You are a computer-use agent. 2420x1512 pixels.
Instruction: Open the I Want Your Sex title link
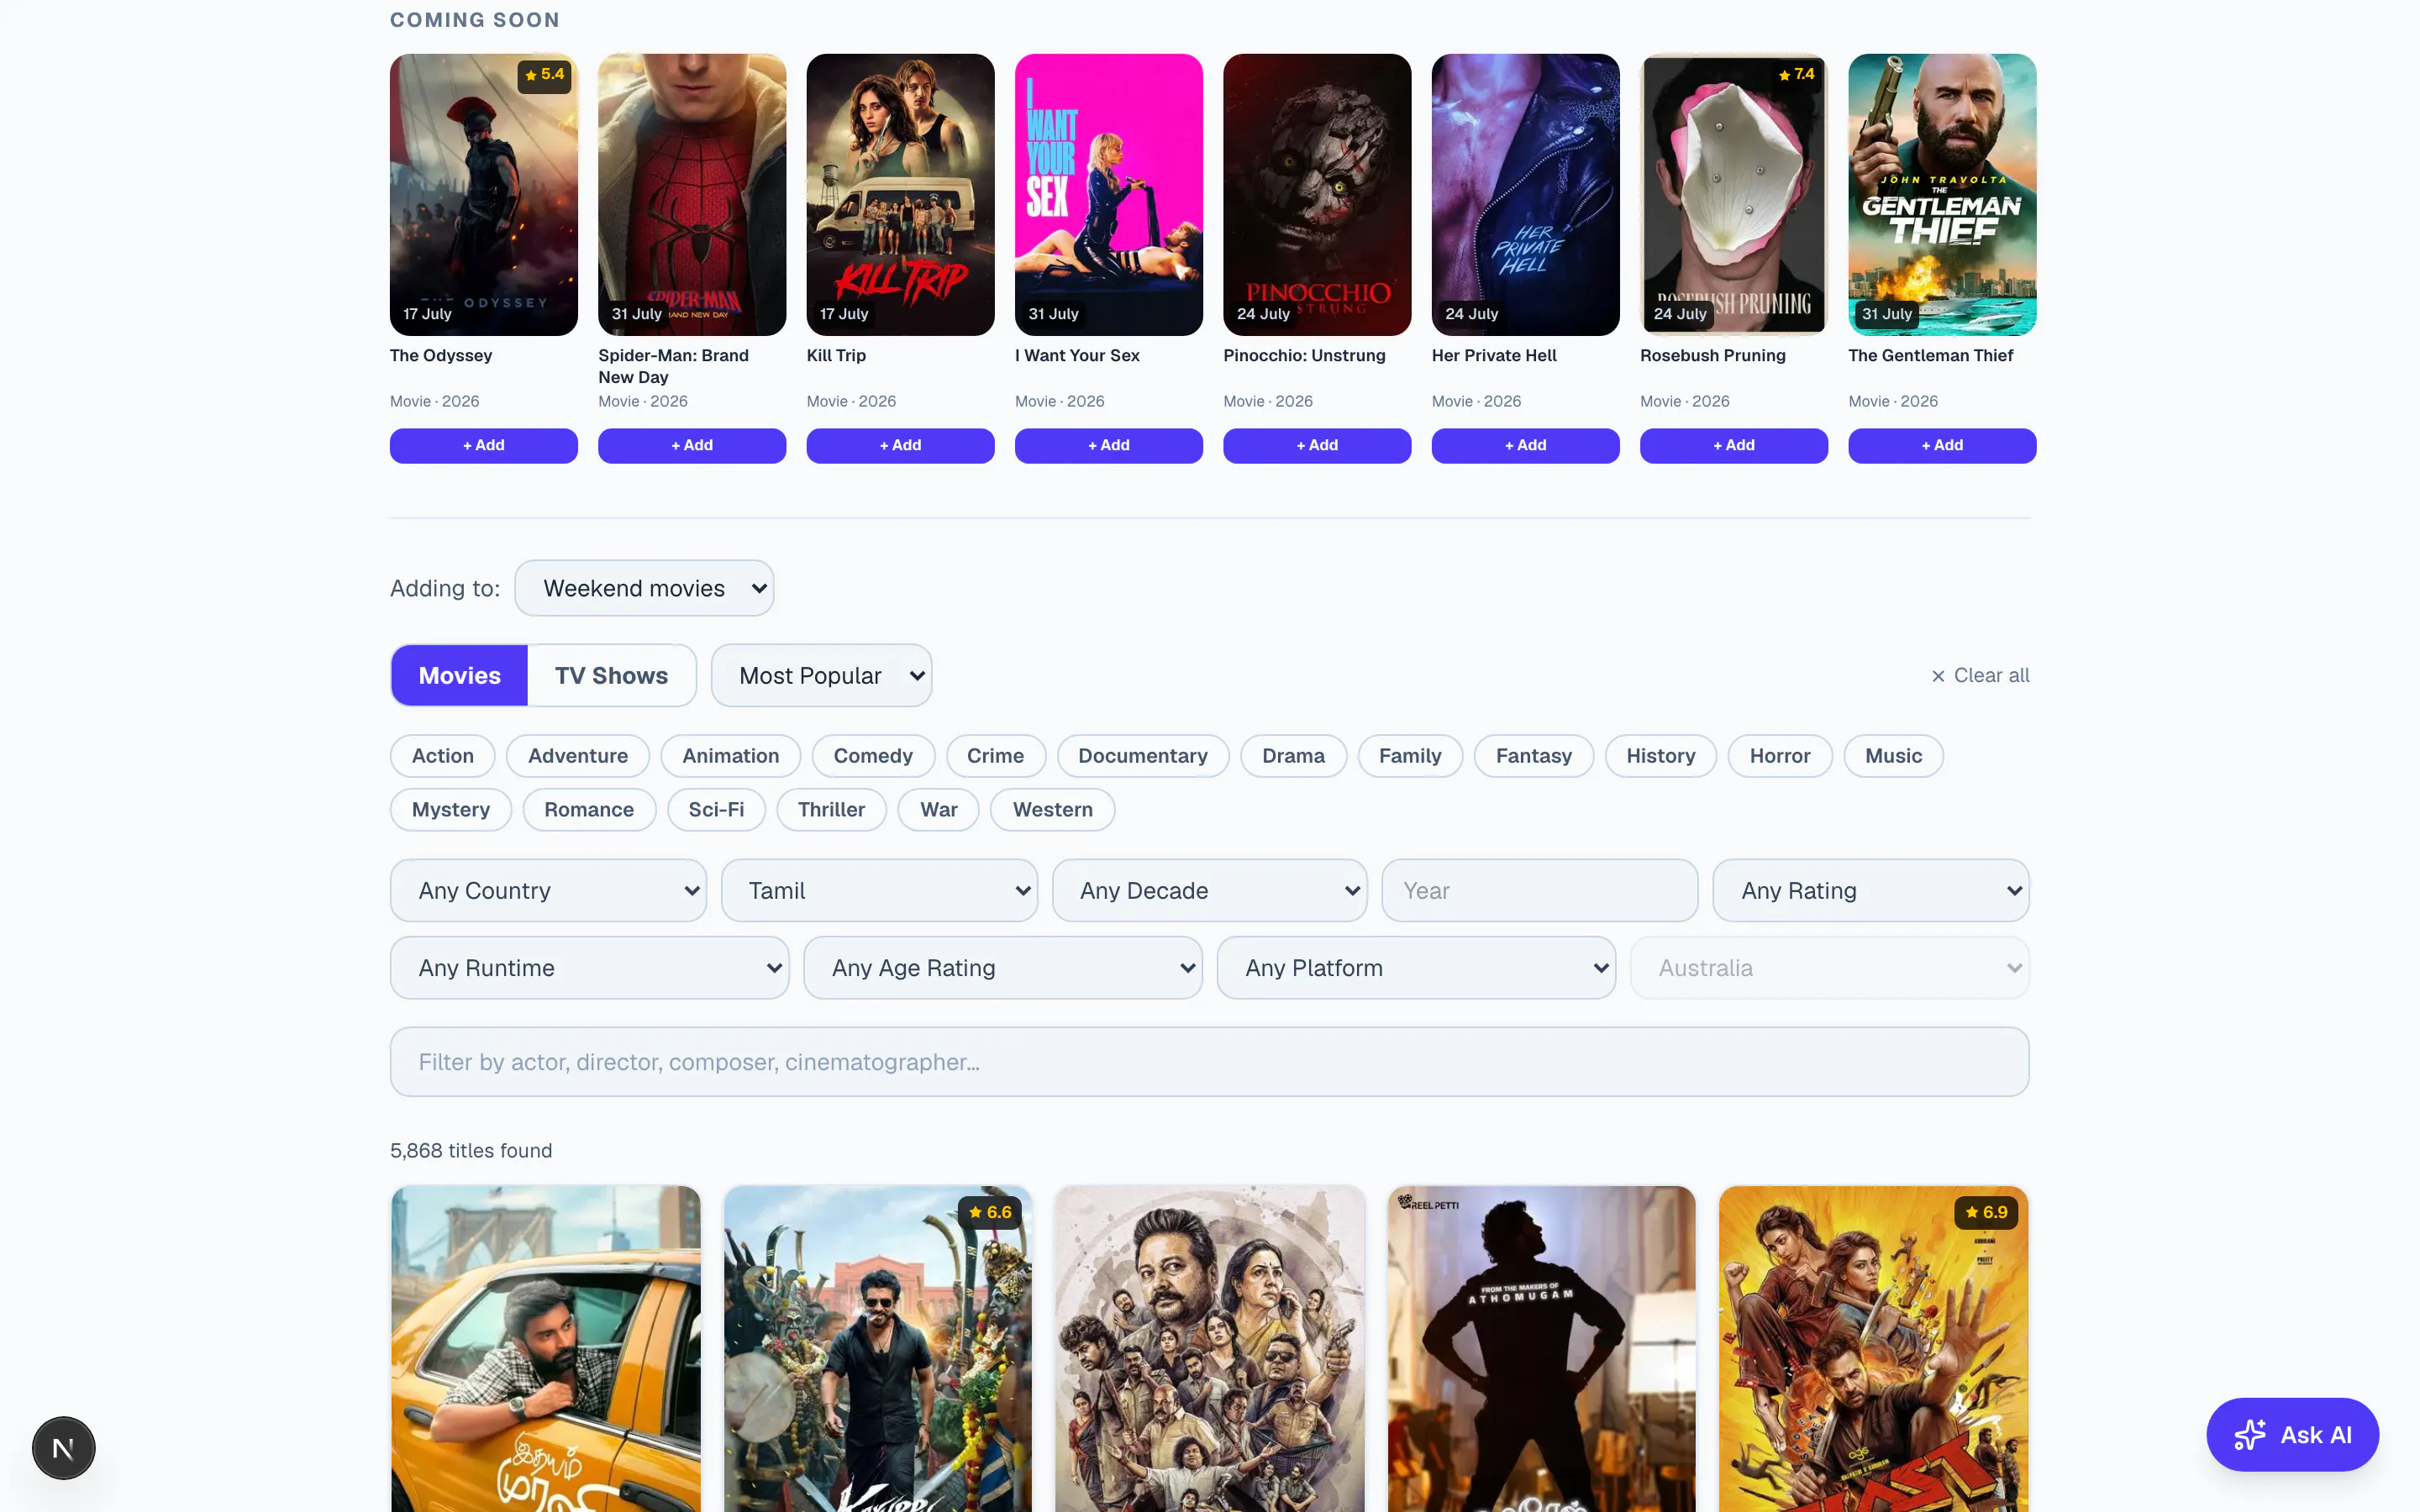point(1077,355)
